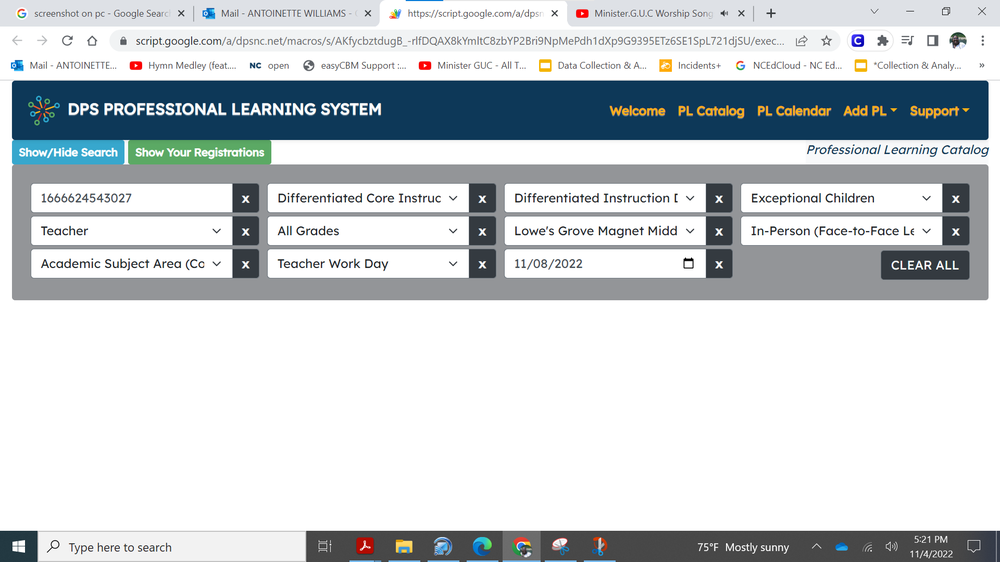Image resolution: width=1000 pixels, height=562 pixels.
Task: Clear the 1666624543027 search field with X
Action: click(246, 199)
